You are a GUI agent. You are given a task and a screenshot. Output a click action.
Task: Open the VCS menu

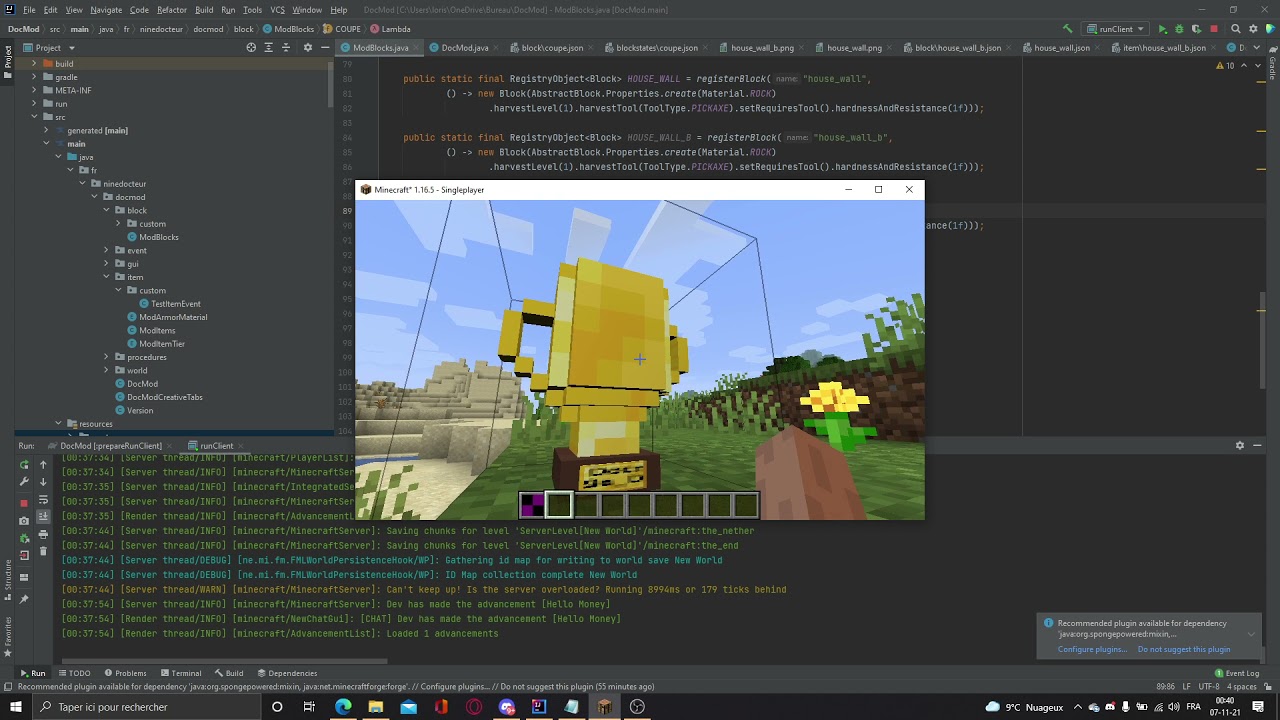coord(277,10)
